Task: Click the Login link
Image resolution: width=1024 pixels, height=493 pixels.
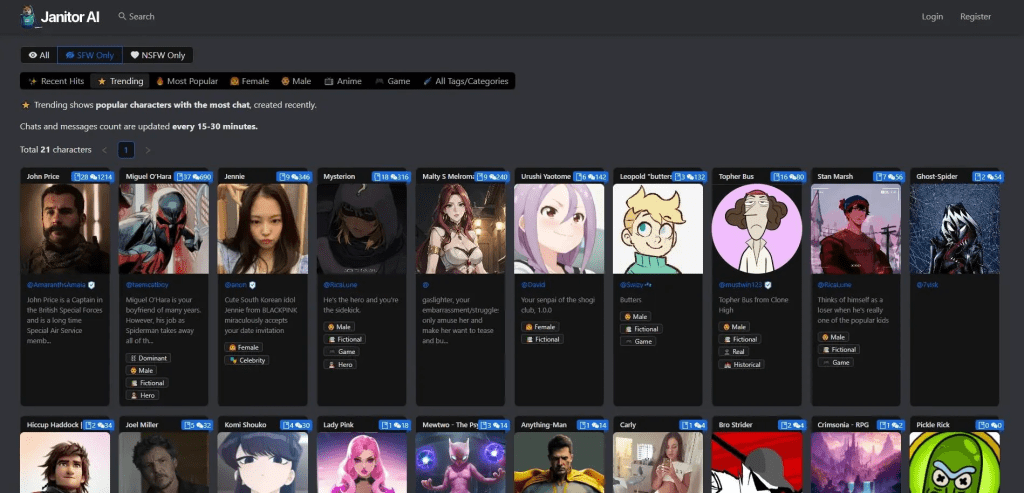Action: tap(932, 17)
